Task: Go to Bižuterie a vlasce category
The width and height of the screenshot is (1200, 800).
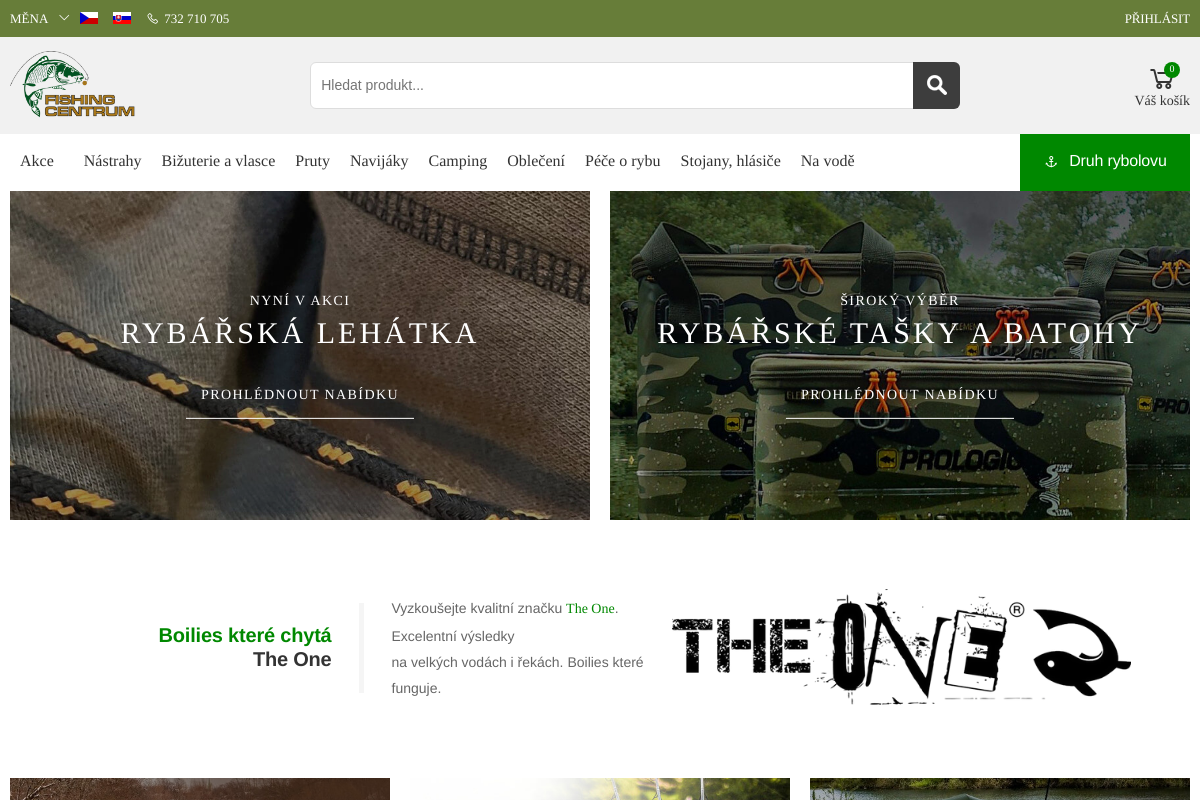Action: 218,161
